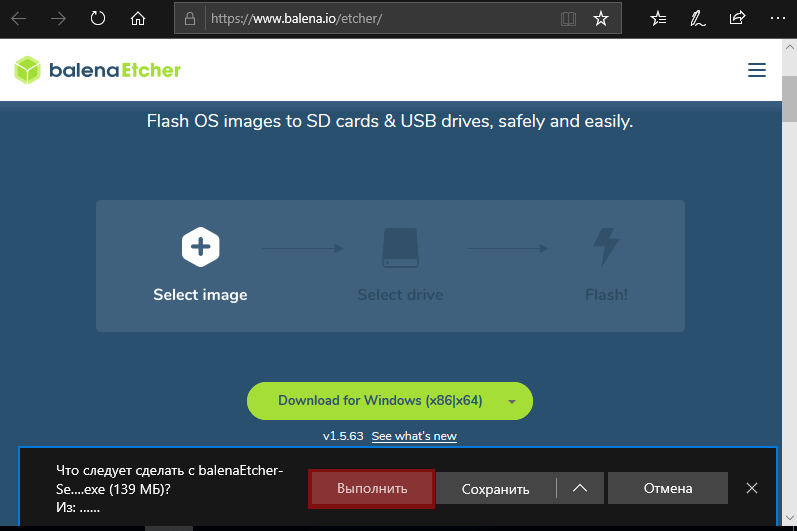This screenshot has height=531, width=797.
Task: Click the Flash! label
Action: pyautogui.click(x=606, y=295)
